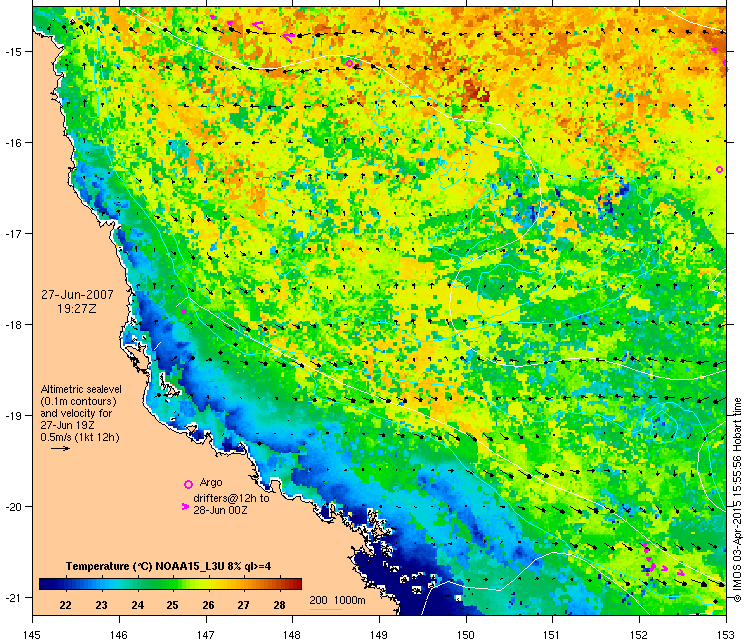Click the -19 latitude axis label

tap(13, 415)
